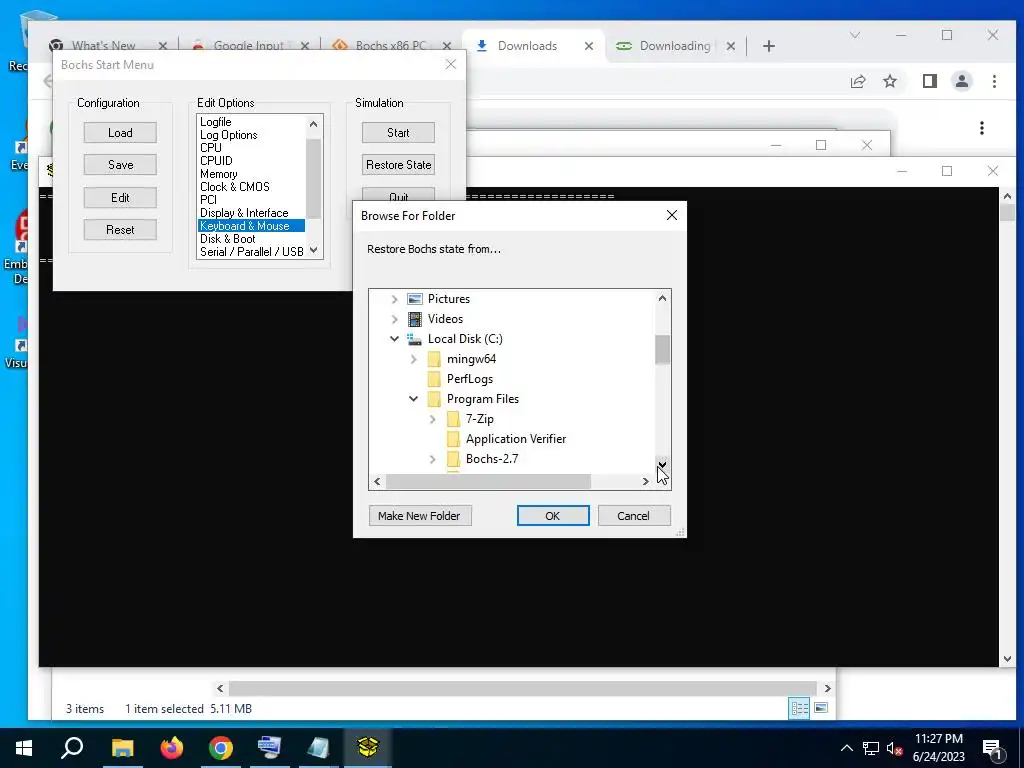Viewport: 1024px width, 768px height.
Task: Click folder tree horizontal scroll left arrow
Action: tap(377, 481)
